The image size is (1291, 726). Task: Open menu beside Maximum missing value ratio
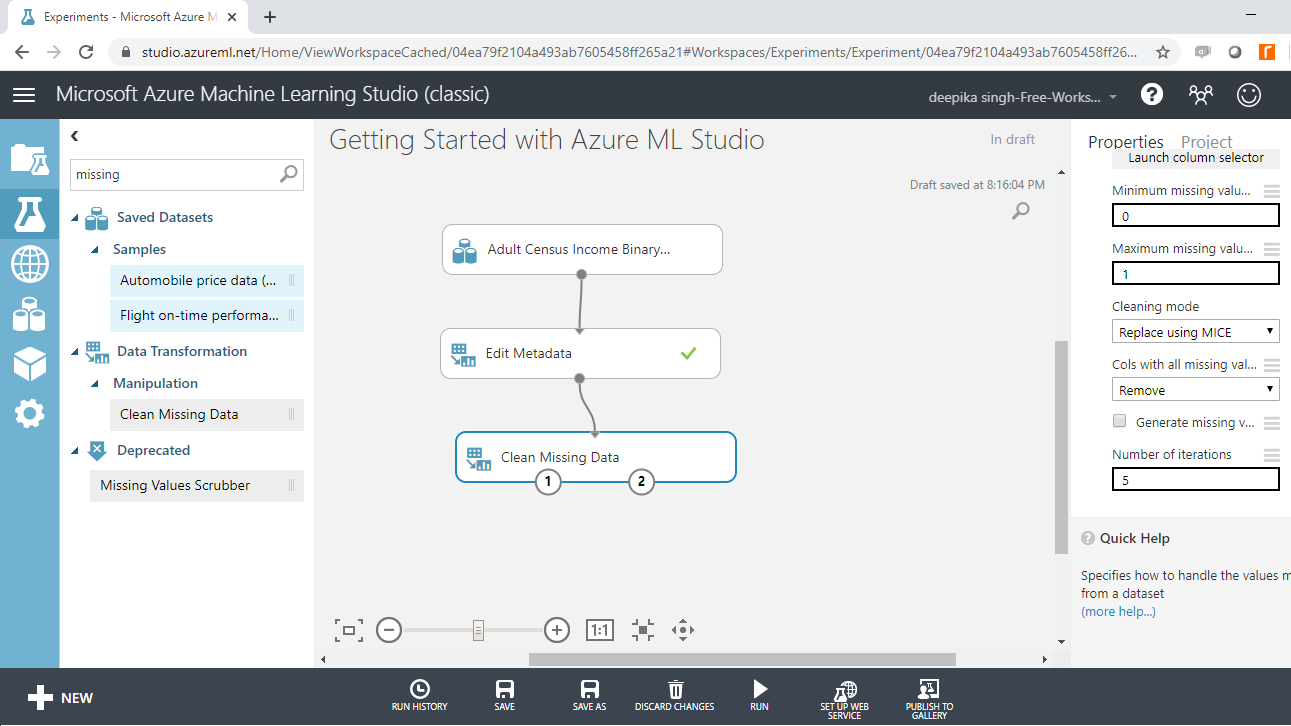[1271, 249]
